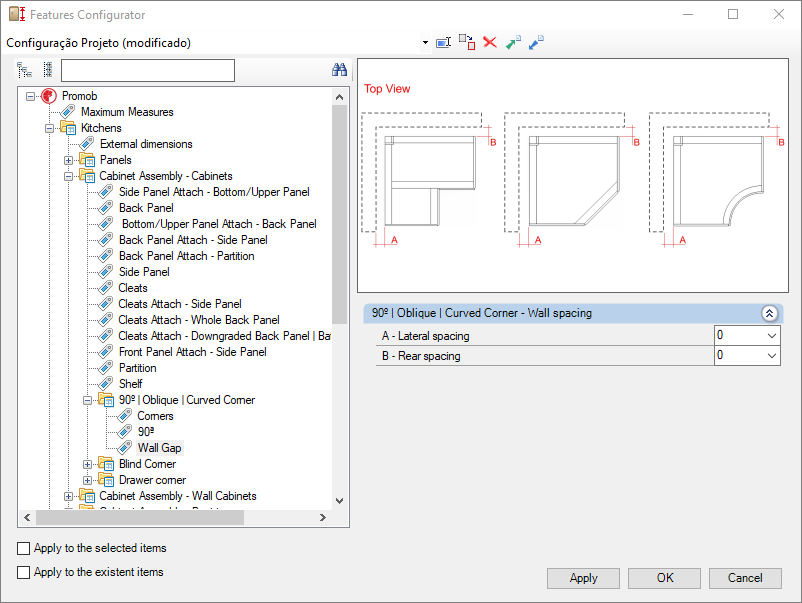This screenshot has height=603, width=802.
Task: Collapse the Wall spacing section chevron
Action: (x=769, y=313)
